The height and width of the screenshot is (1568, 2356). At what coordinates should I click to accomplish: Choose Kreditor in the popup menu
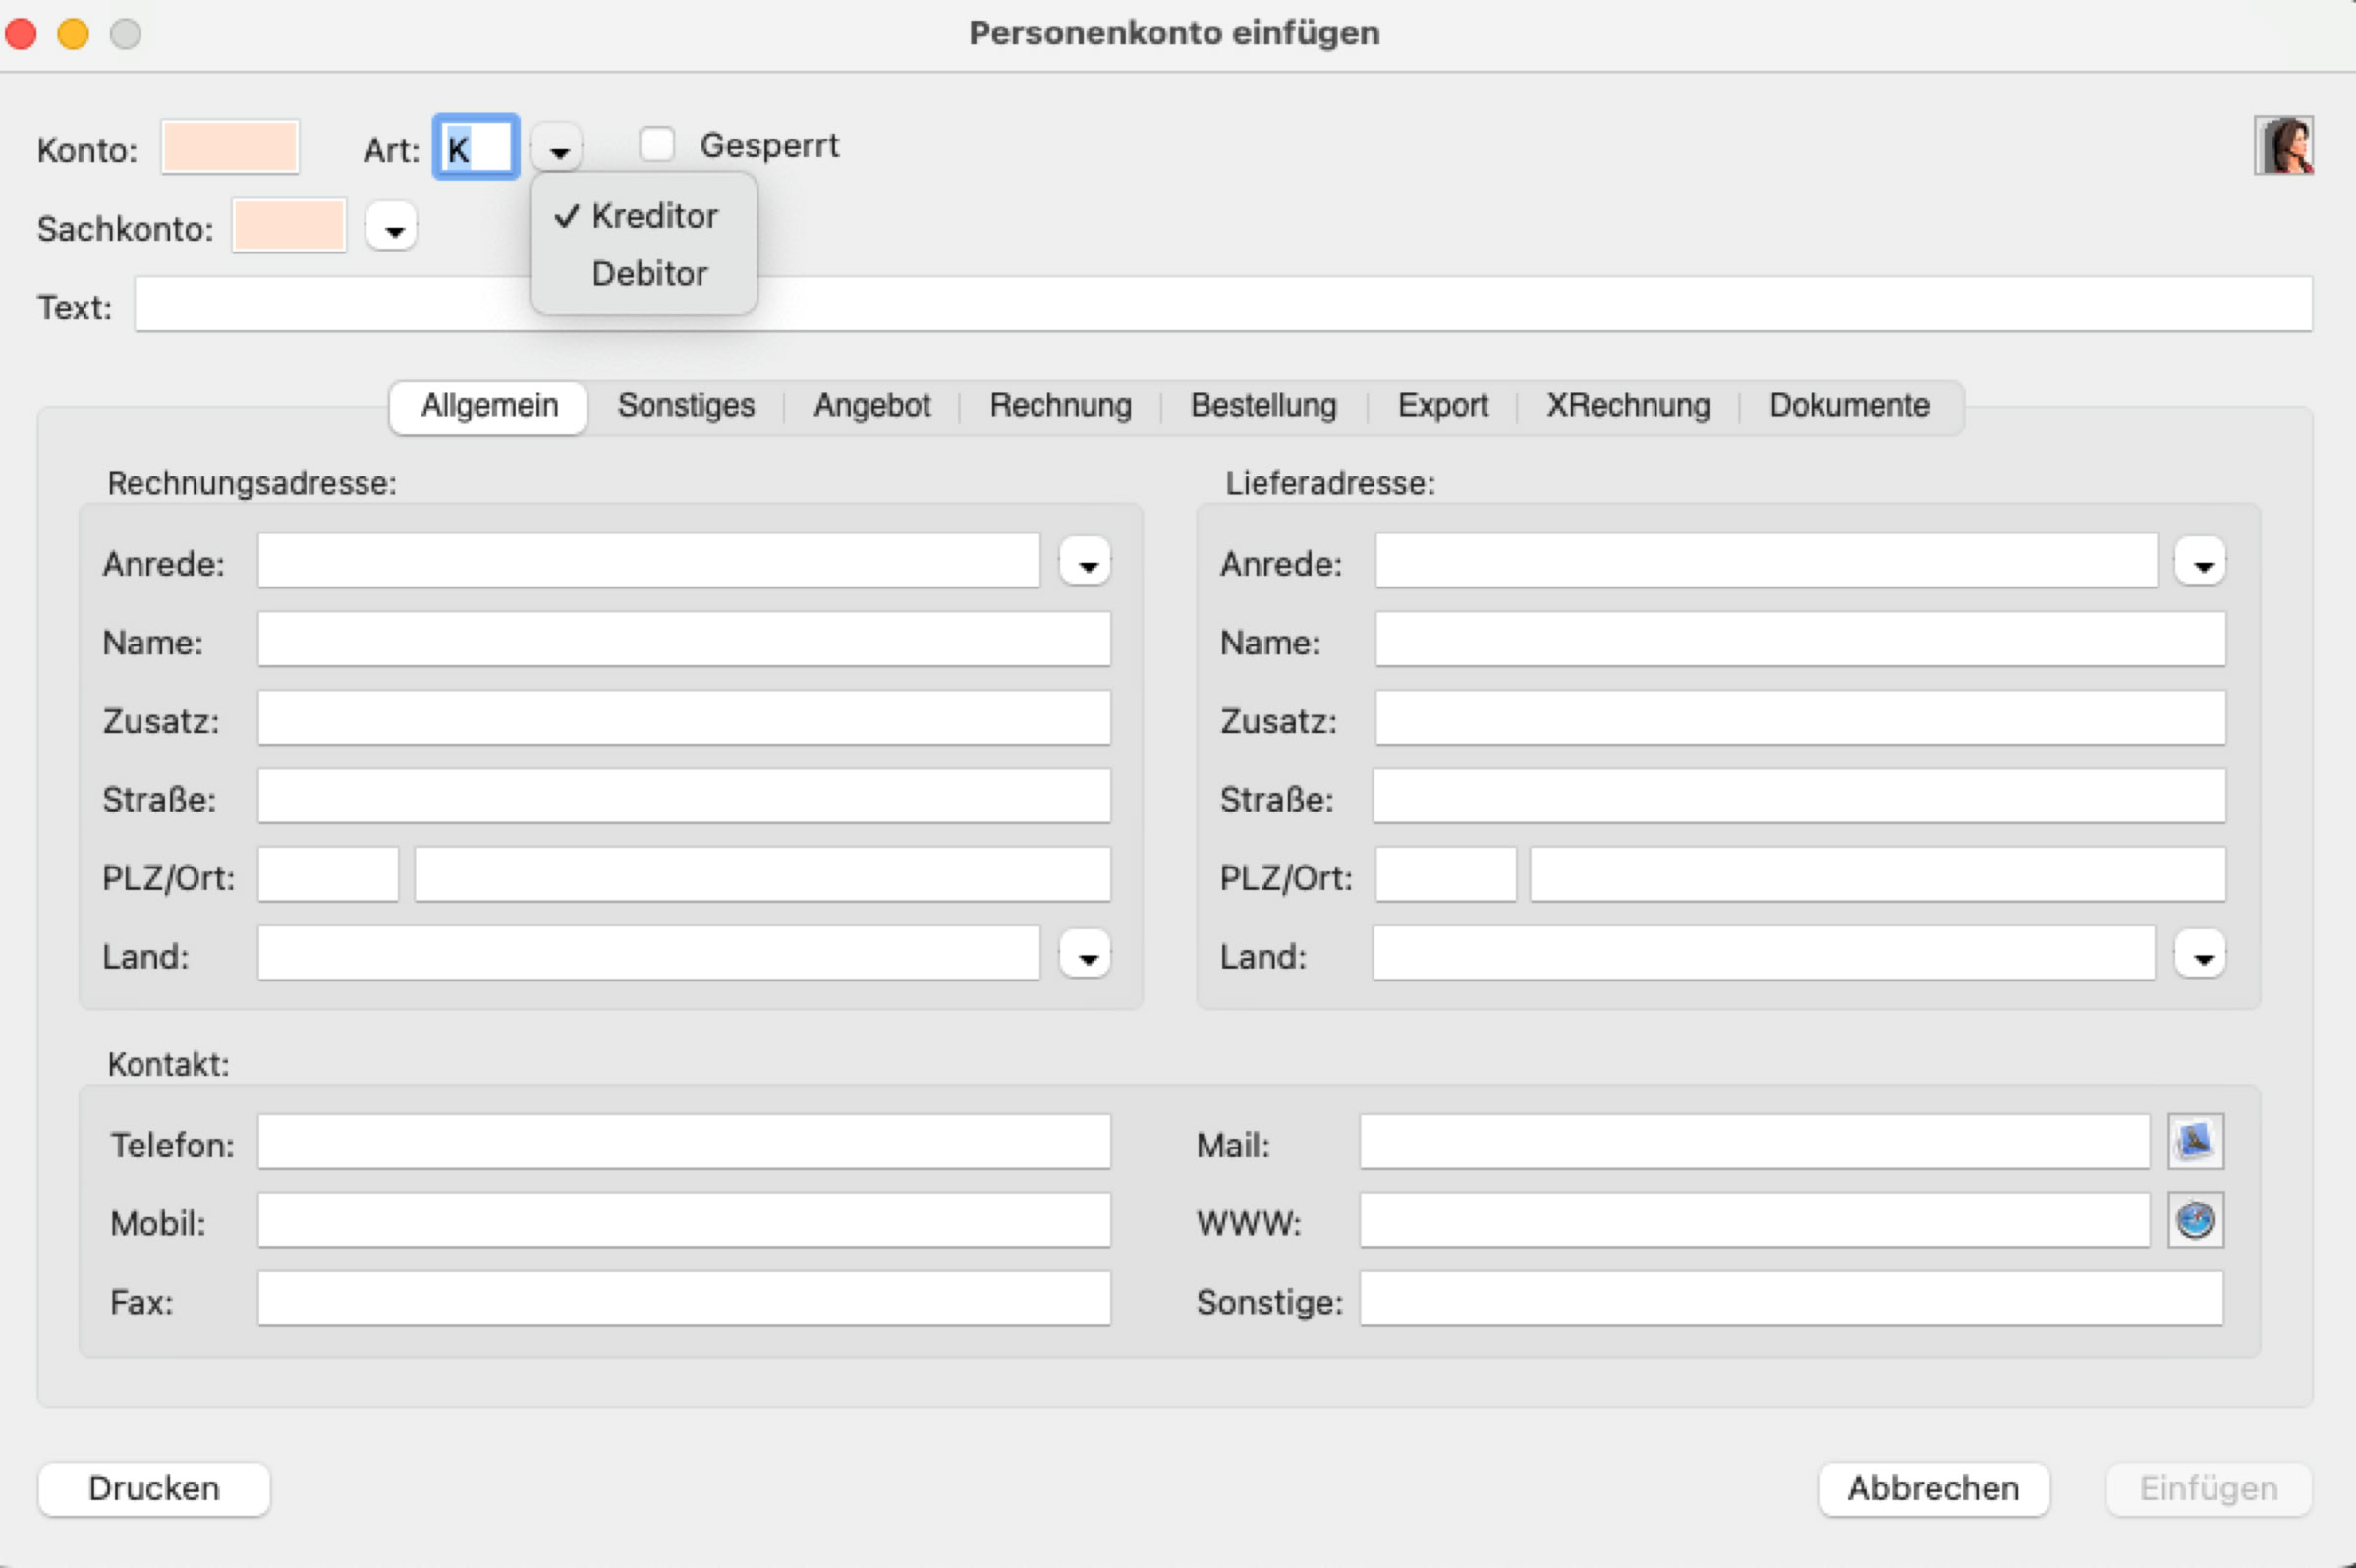[x=654, y=216]
